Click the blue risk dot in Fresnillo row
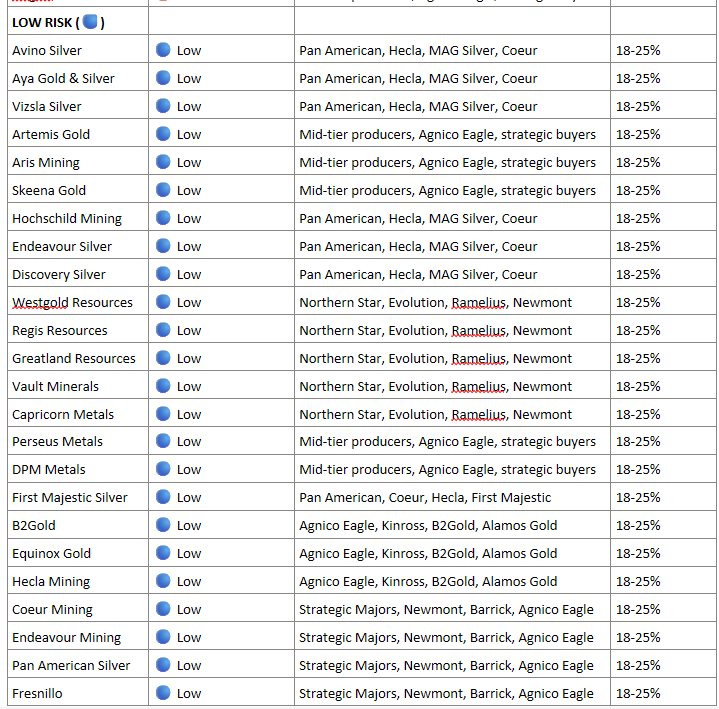 pos(163,692)
